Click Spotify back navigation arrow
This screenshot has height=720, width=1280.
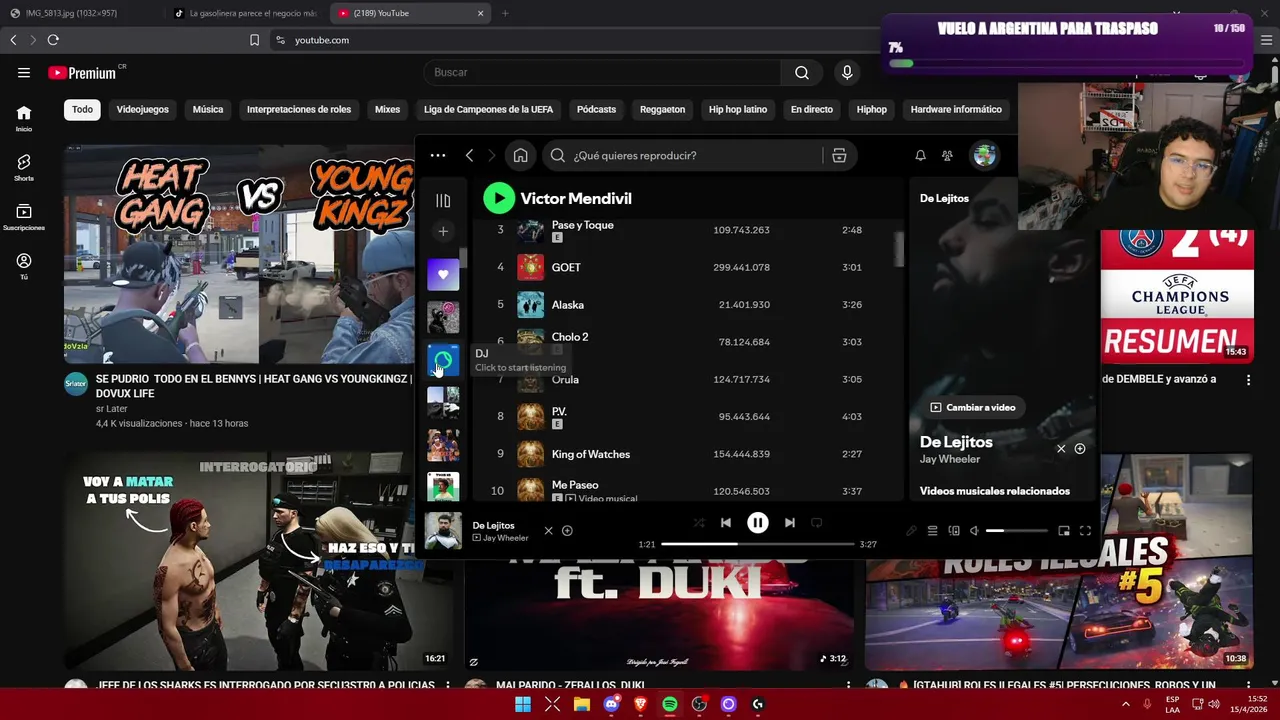coord(469,155)
